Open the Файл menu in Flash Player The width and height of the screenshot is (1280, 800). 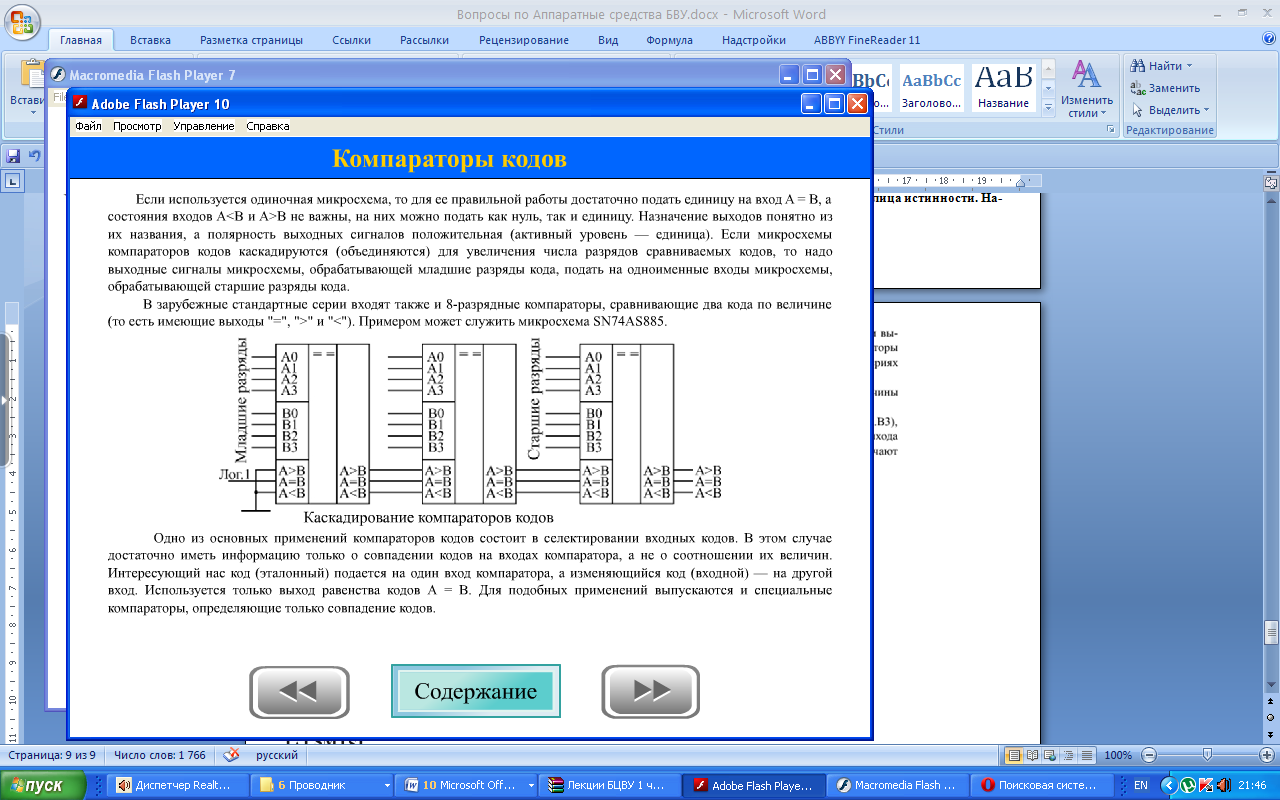point(88,126)
